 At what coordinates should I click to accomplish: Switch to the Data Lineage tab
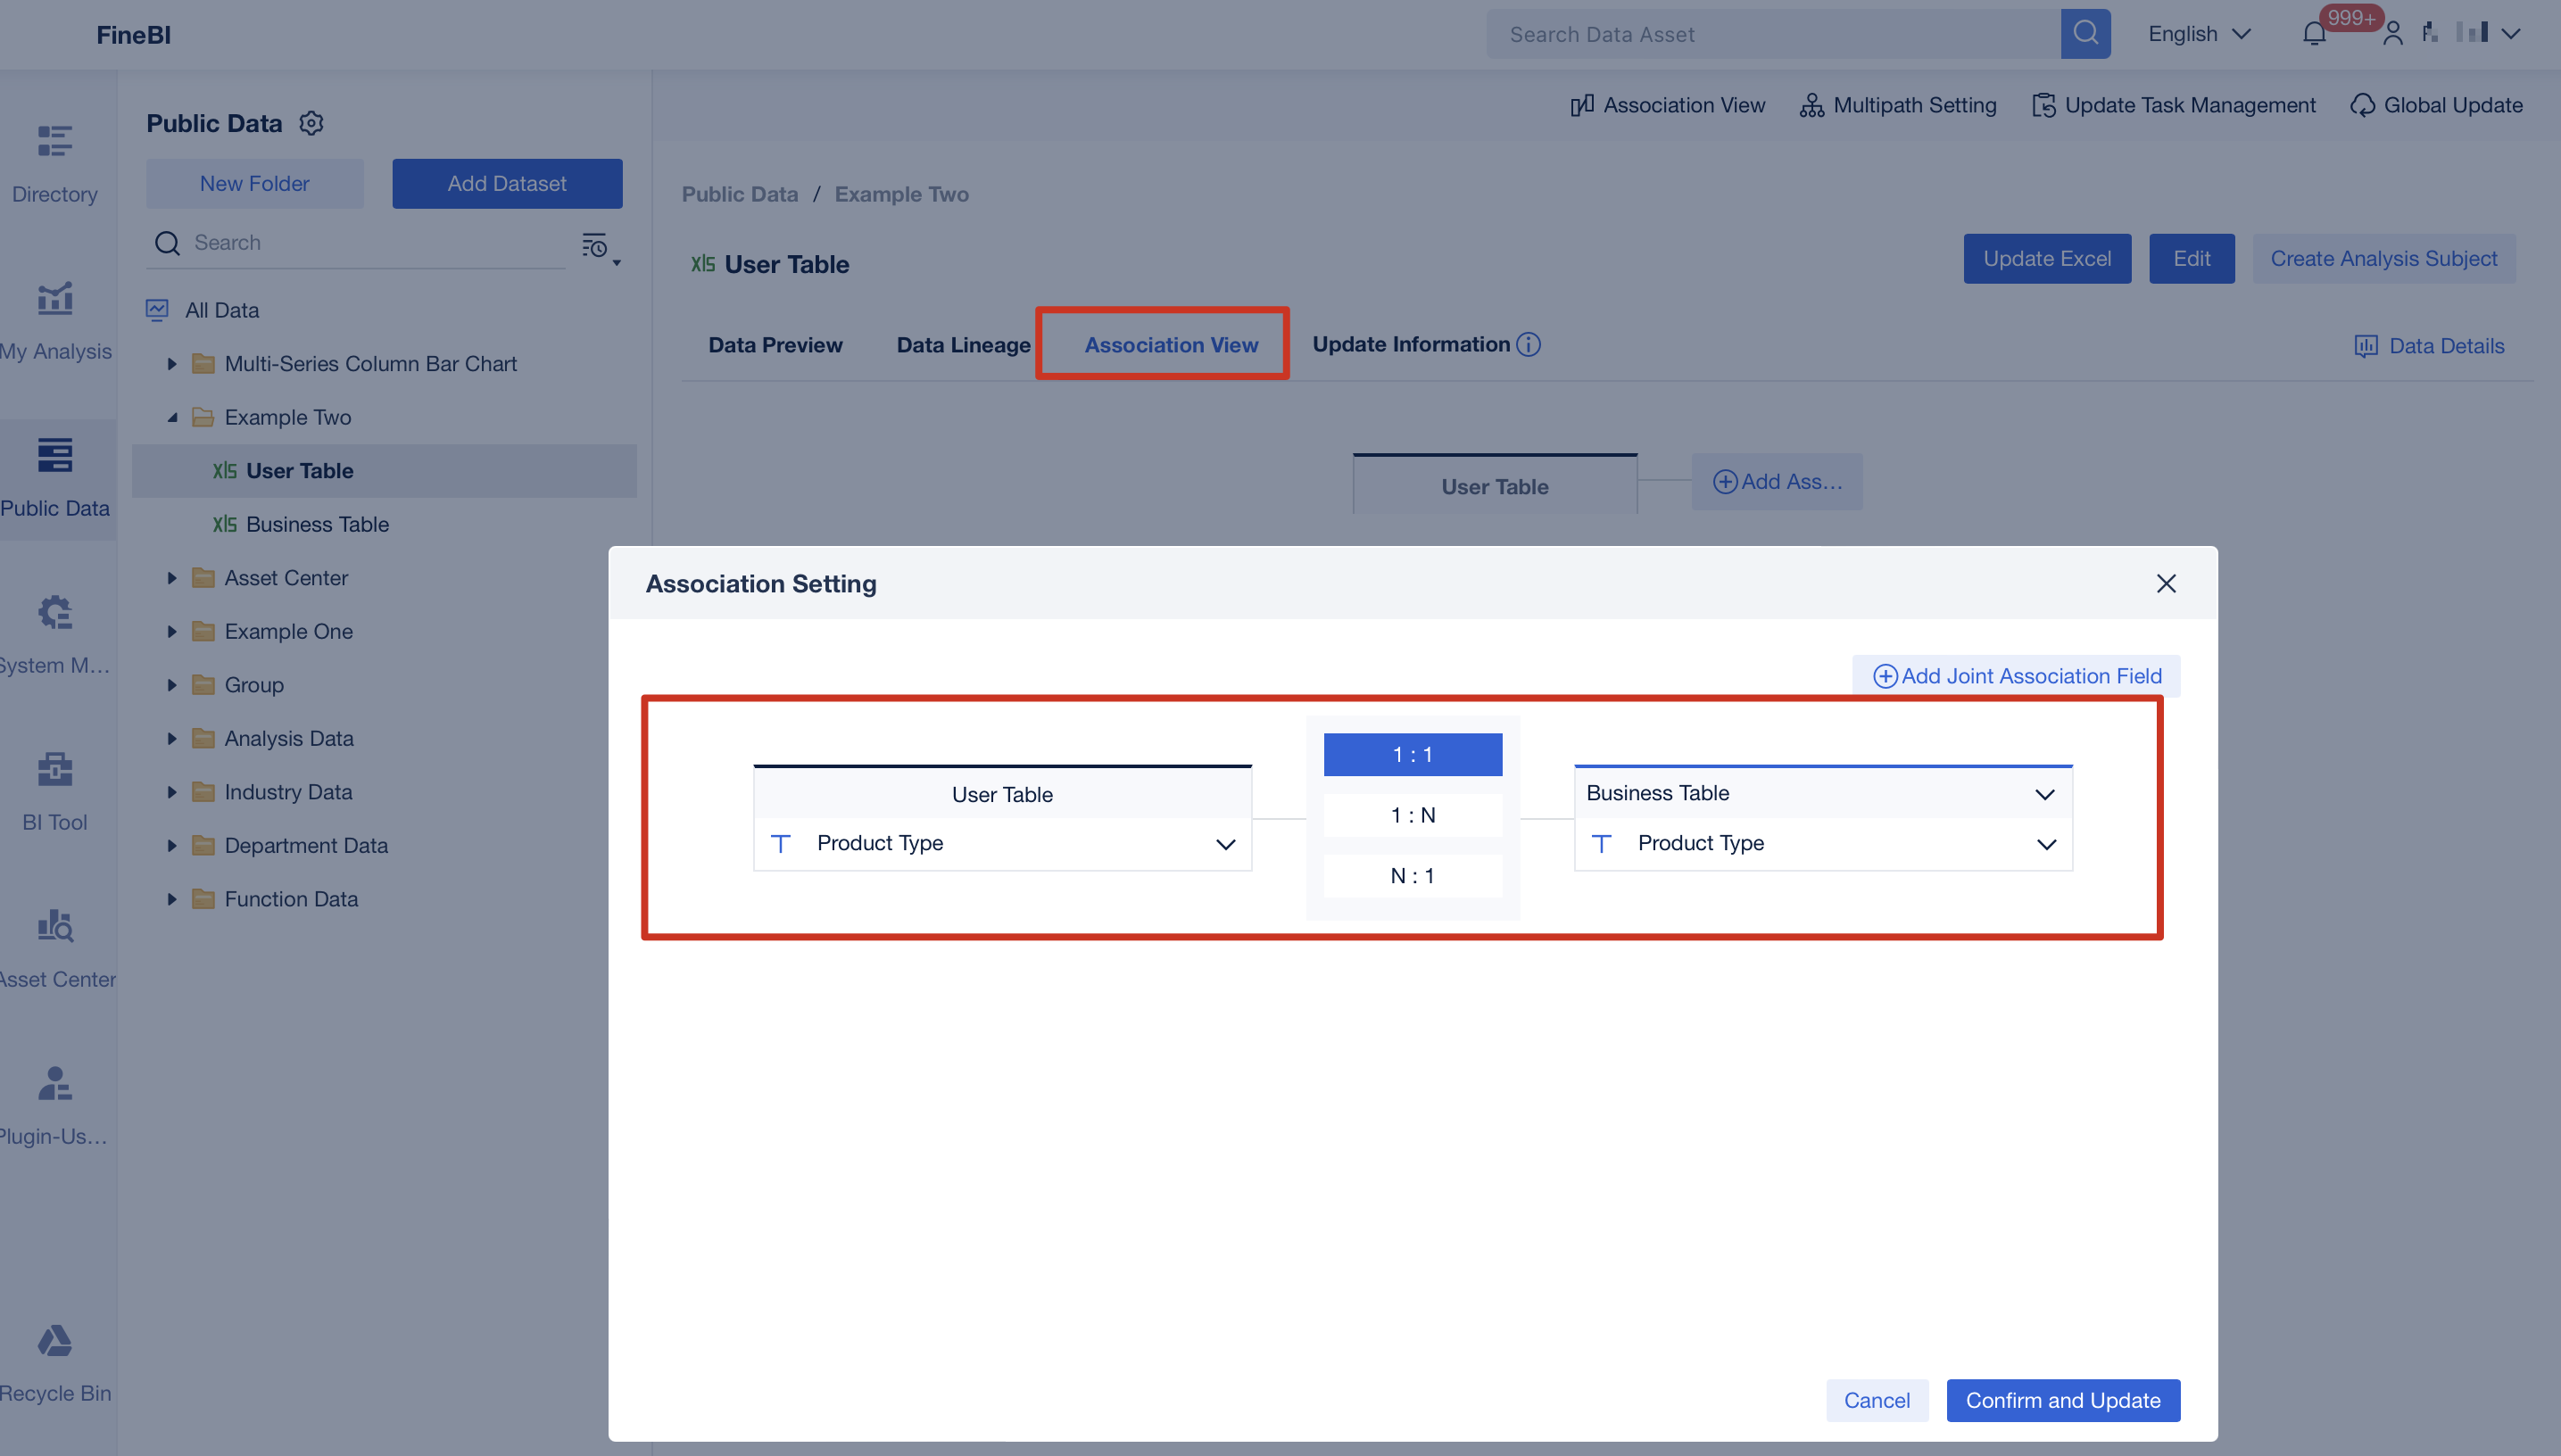pos(962,344)
